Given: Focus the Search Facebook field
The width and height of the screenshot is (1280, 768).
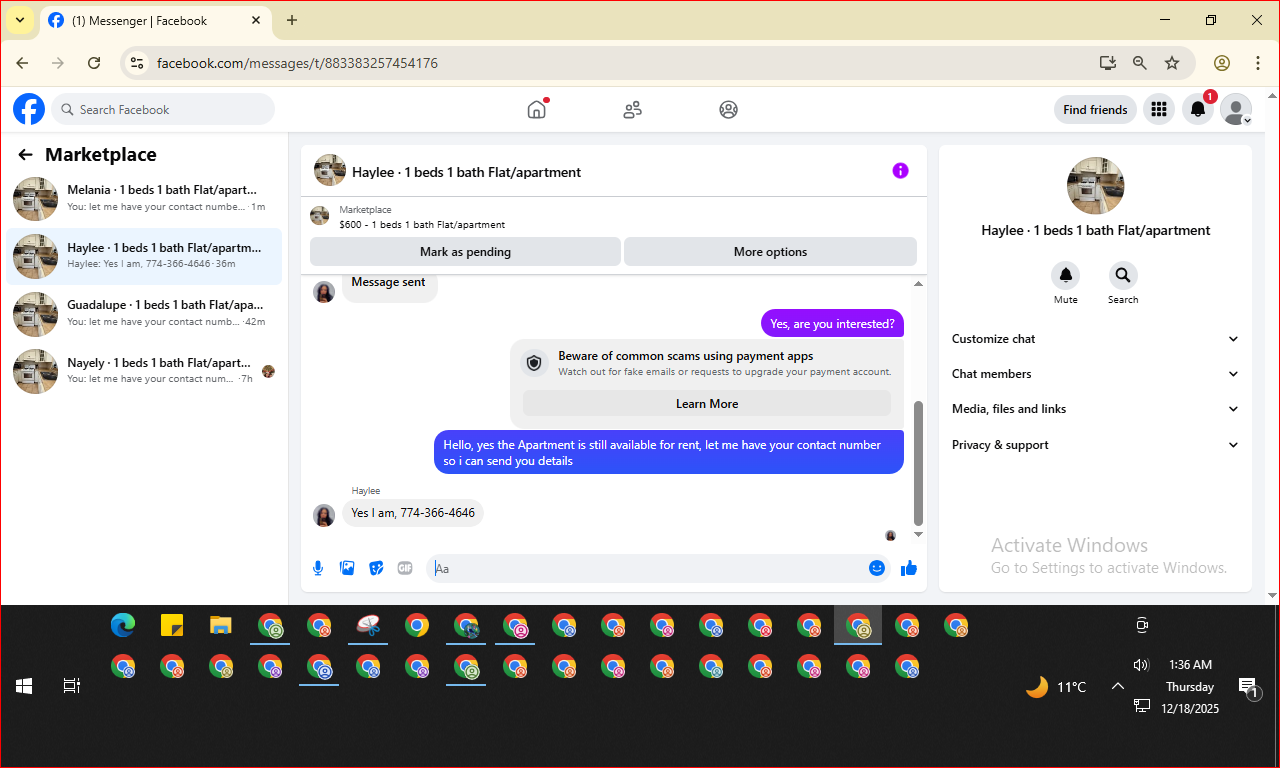Looking at the screenshot, I should (163, 110).
